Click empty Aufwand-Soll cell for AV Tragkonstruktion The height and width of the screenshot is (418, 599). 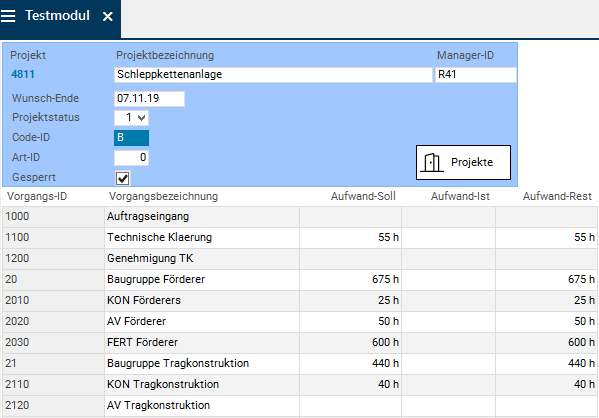coord(351,406)
